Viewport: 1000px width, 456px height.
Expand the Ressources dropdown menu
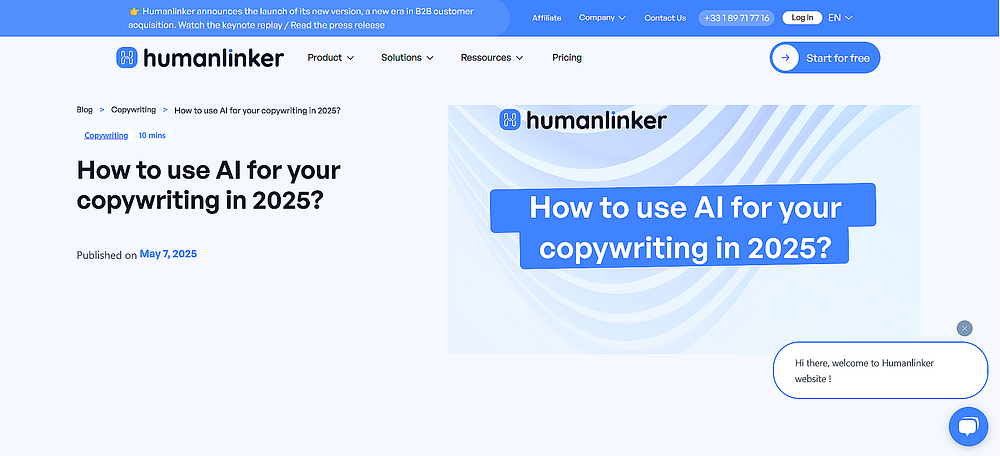[492, 57]
